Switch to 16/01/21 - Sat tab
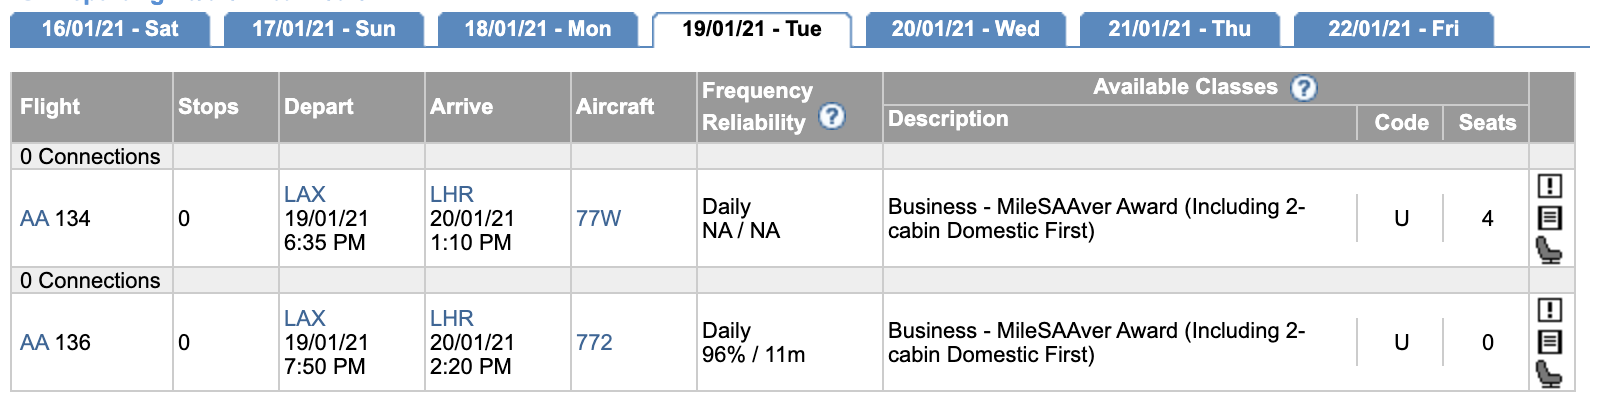1598x406 pixels. click(x=110, y=29)
